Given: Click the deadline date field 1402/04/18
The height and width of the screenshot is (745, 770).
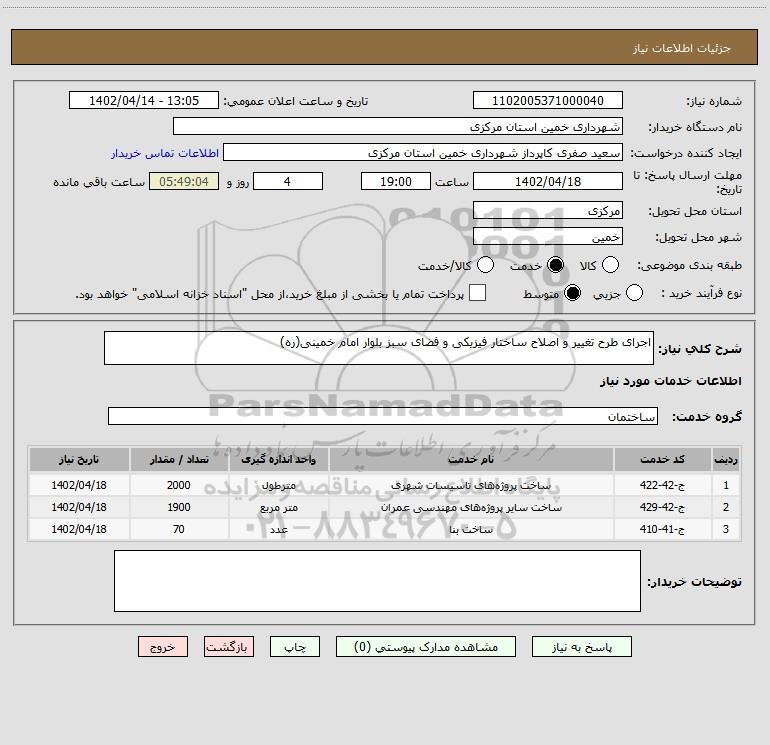Looking at the screenshot, I should pos(548,181).
